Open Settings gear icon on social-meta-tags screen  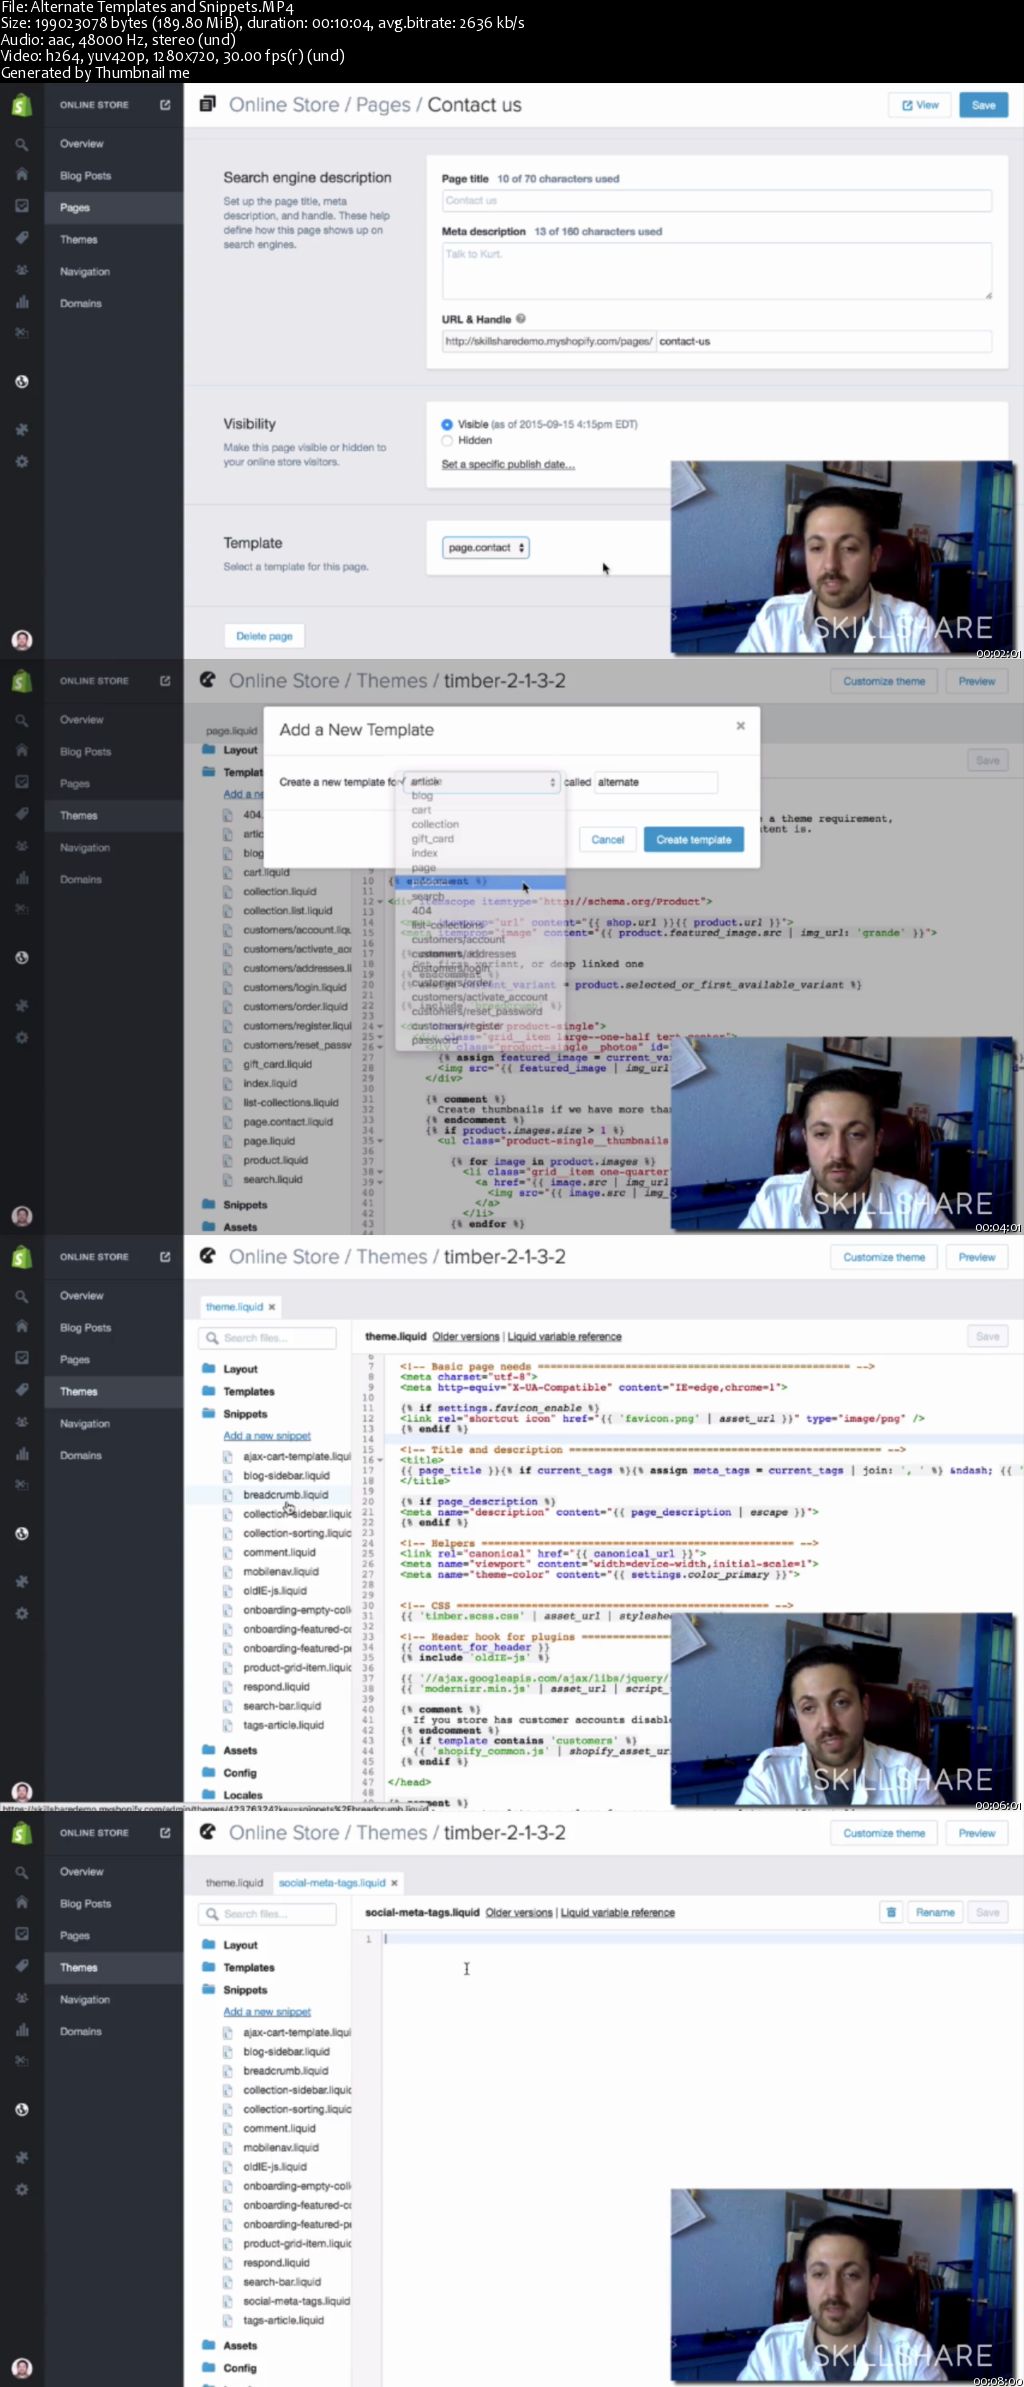point(21,2189)
